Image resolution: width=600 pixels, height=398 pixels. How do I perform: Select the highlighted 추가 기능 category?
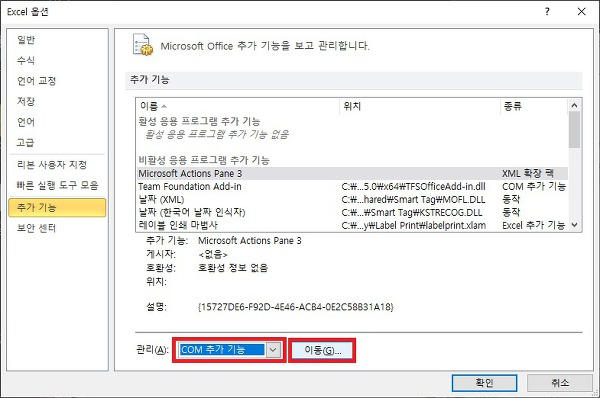pos(57,207)
